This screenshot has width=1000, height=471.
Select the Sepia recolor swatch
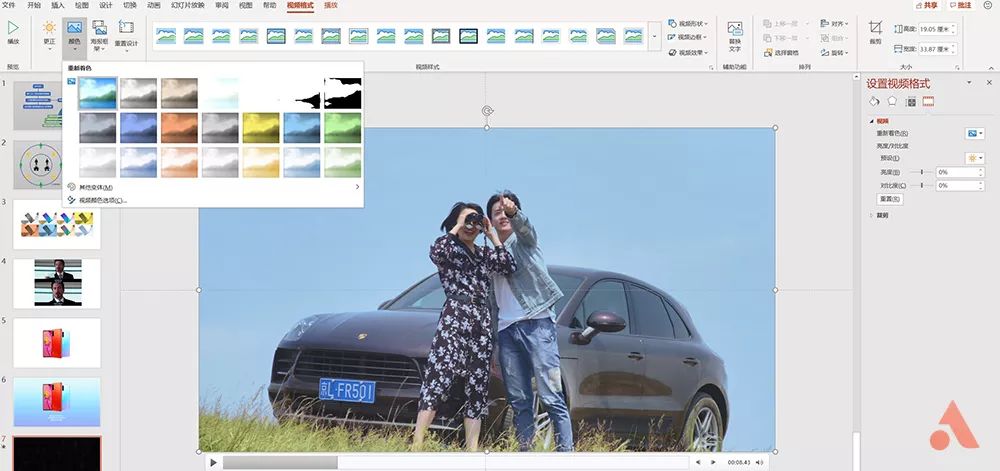coord(179,93)
